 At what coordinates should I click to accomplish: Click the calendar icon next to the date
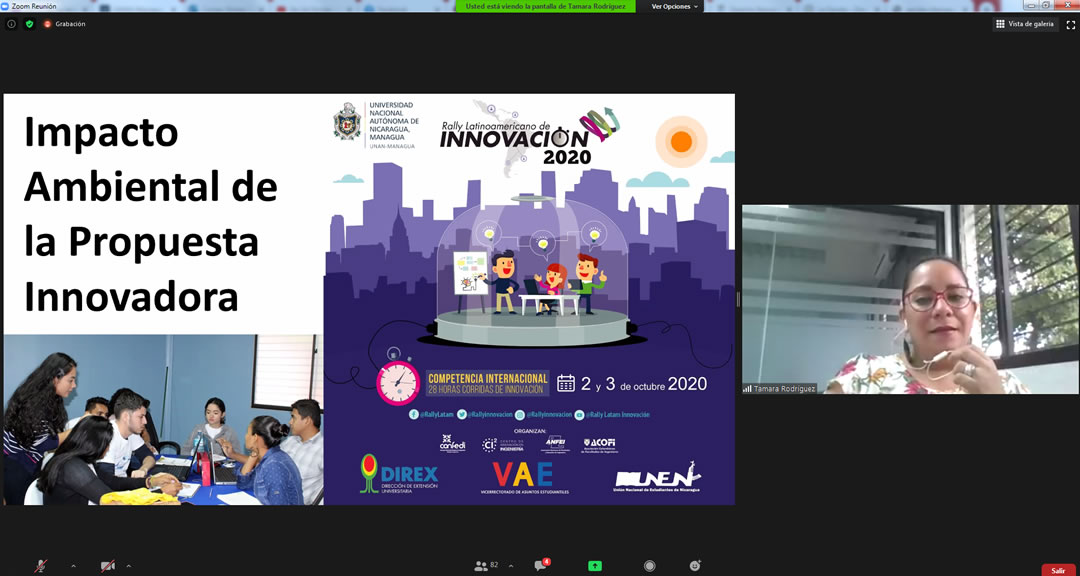pos(565,383)
